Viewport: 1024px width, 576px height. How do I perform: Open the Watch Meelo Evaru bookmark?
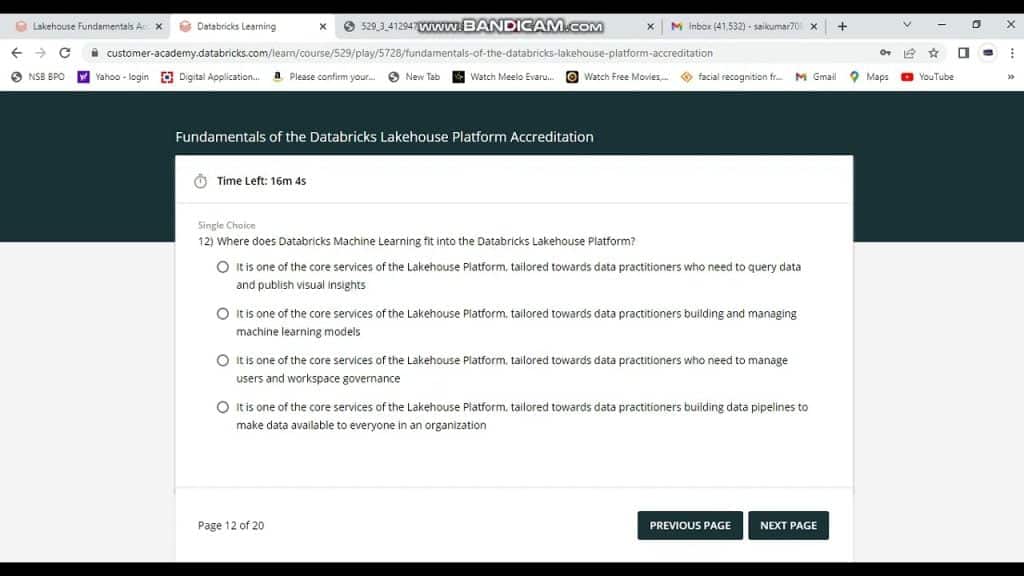[x=504, y=76]
